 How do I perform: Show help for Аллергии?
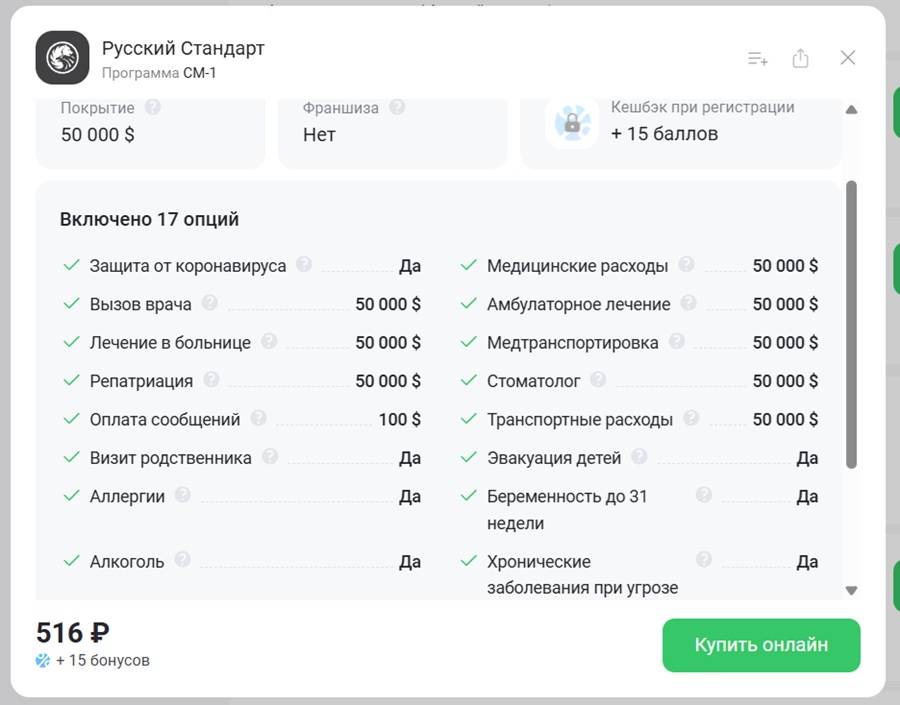coord(183,495)
